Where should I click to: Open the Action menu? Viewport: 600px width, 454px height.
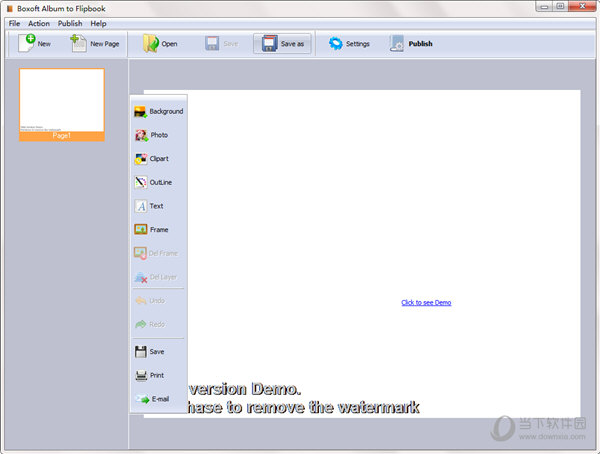(39, 23)
